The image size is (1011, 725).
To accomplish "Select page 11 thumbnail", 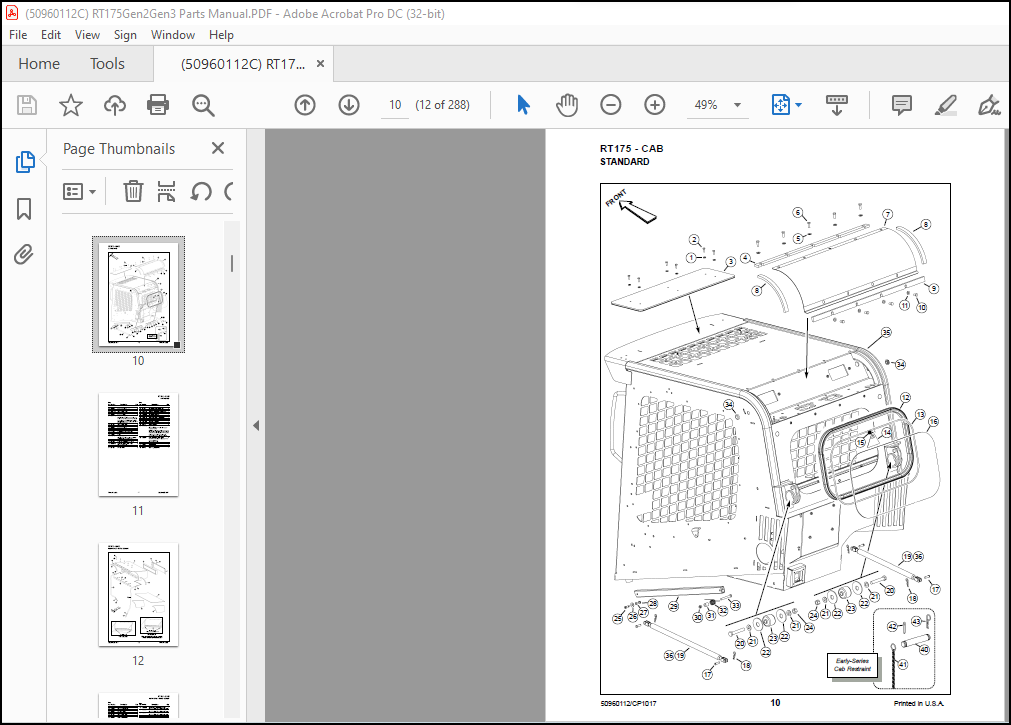I will 138,444.
